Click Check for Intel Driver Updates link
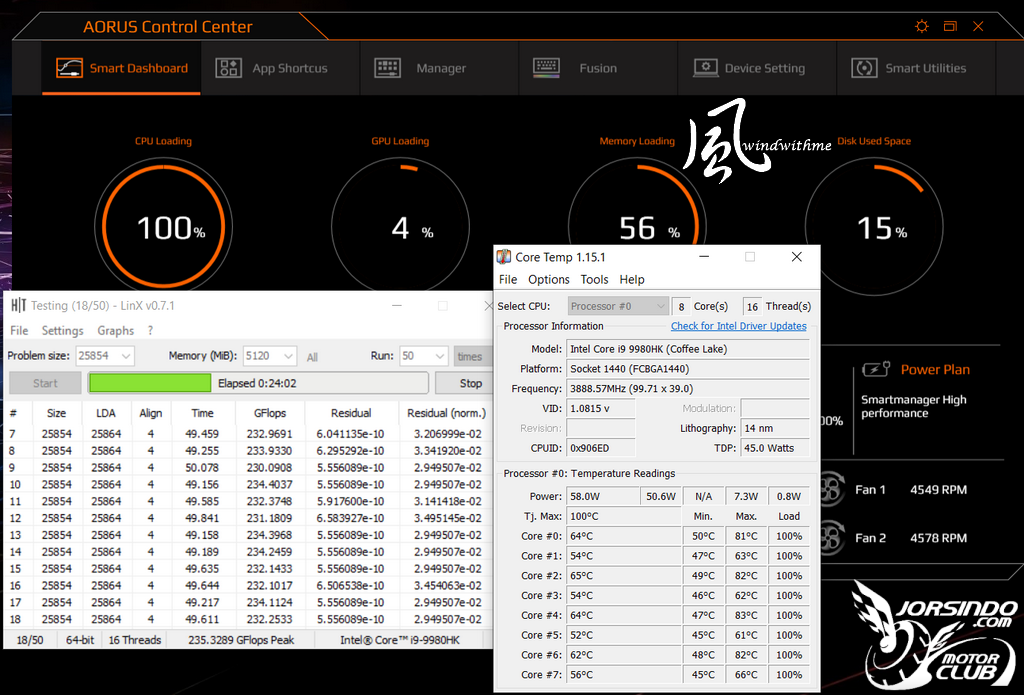Screen dimensions: 1024x695 click(x=739, y=326)
